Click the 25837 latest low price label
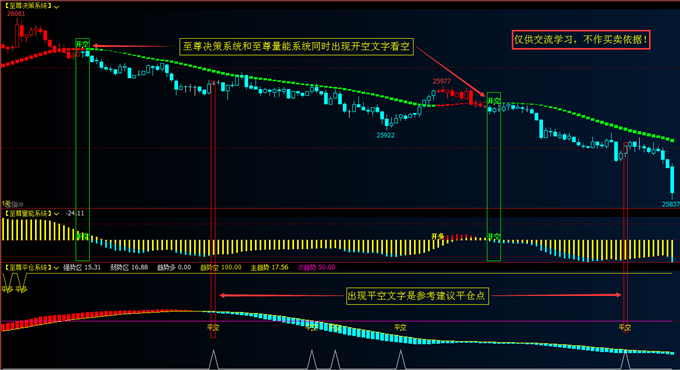This screenshot has width=680, height=370. click(x=670, y=204)
